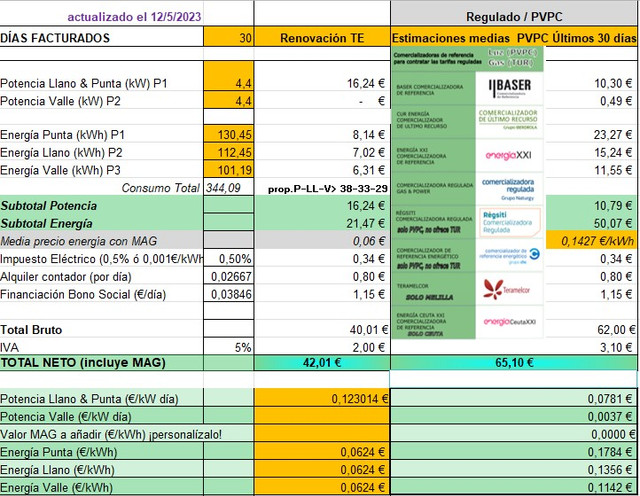Click the Consumo Total value 344,09

point(223,188)
